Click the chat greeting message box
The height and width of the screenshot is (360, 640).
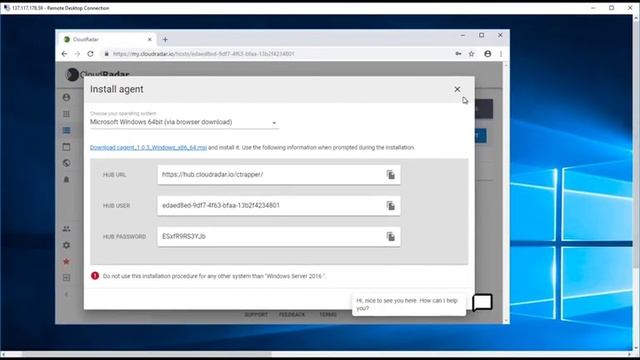pos(409,304)
